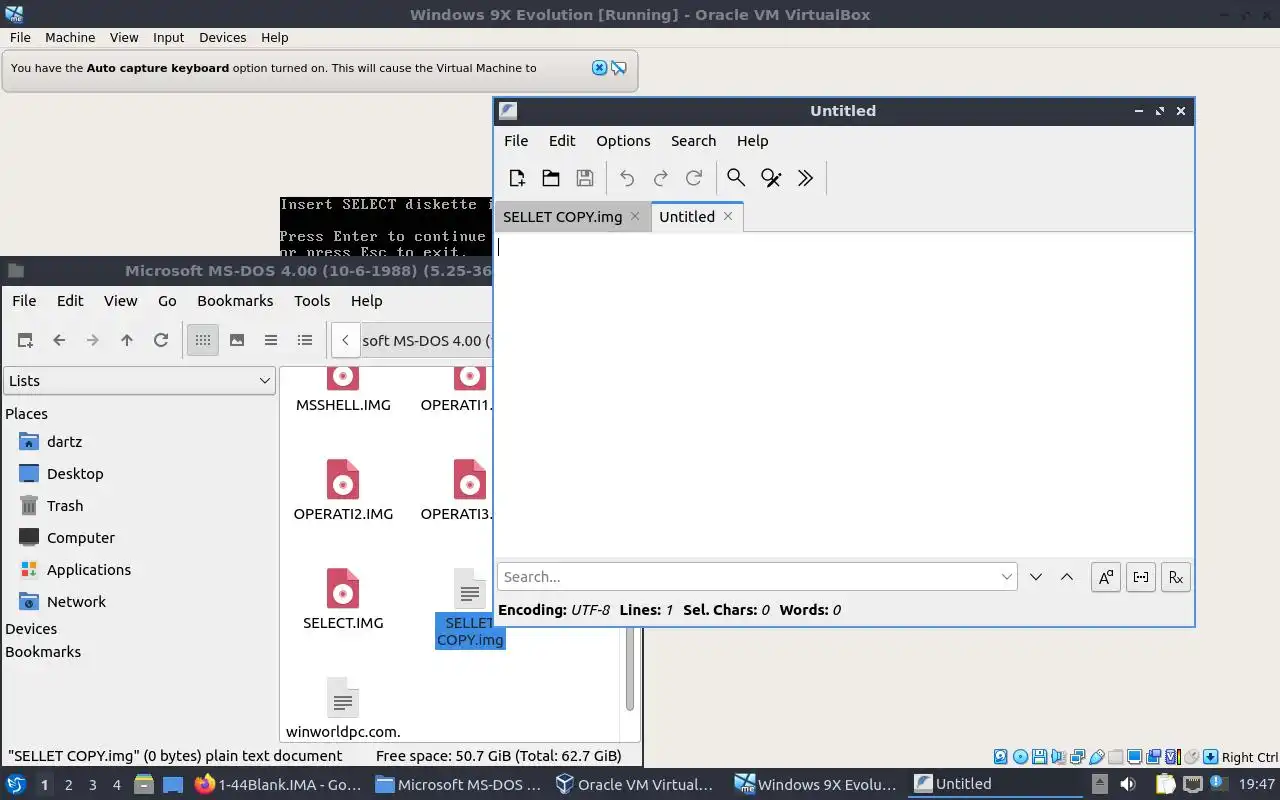1280x800 pixels.
Task: Open the editor's Edit menu
Action: (562, 141)
